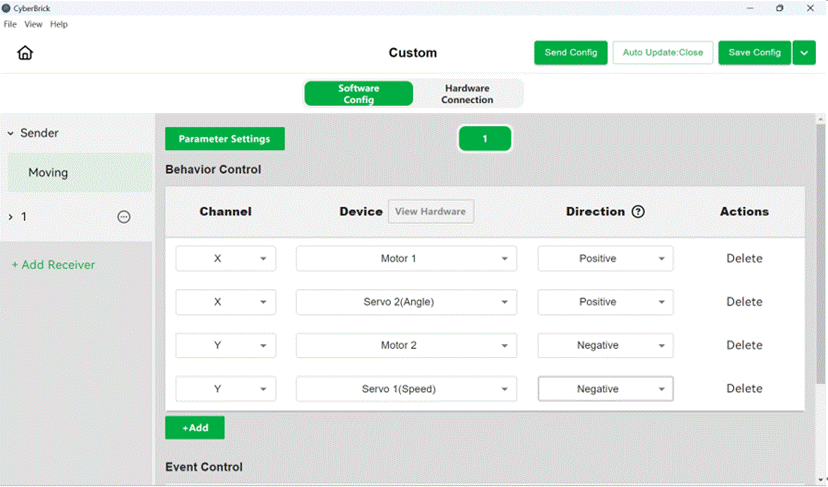Open the Save Config dropdown arrow
This screenshot has height=487, width=828.
[804, 53]
